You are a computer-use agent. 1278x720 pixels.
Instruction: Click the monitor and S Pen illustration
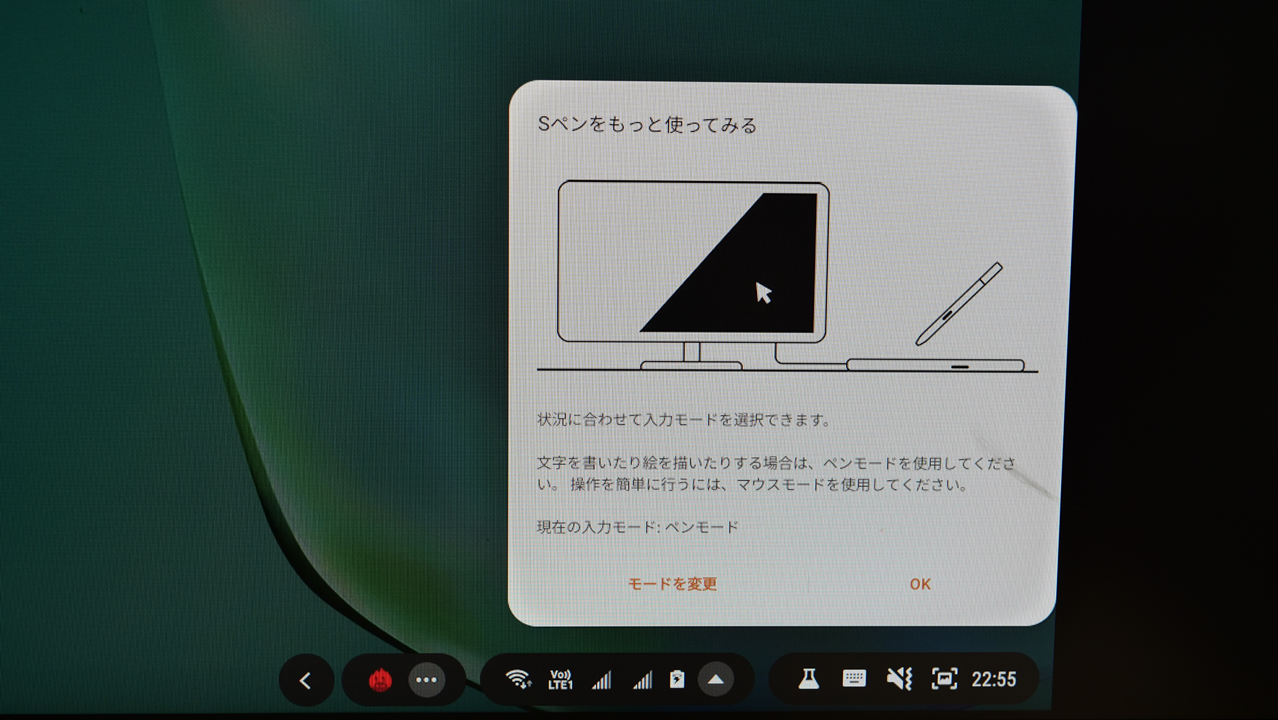787,275
